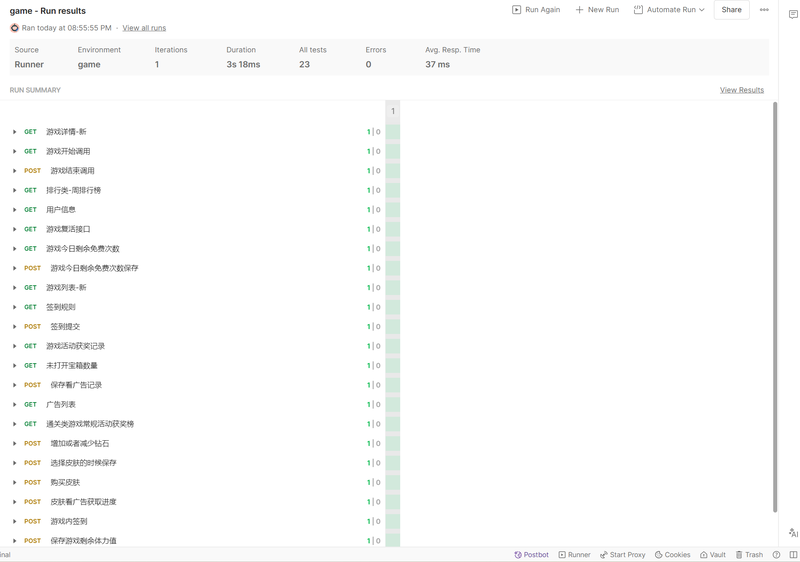Viewport: 800px width, 562px height.
Task: Expand the 游戏复活接口 request row
Action: [14, 229]
